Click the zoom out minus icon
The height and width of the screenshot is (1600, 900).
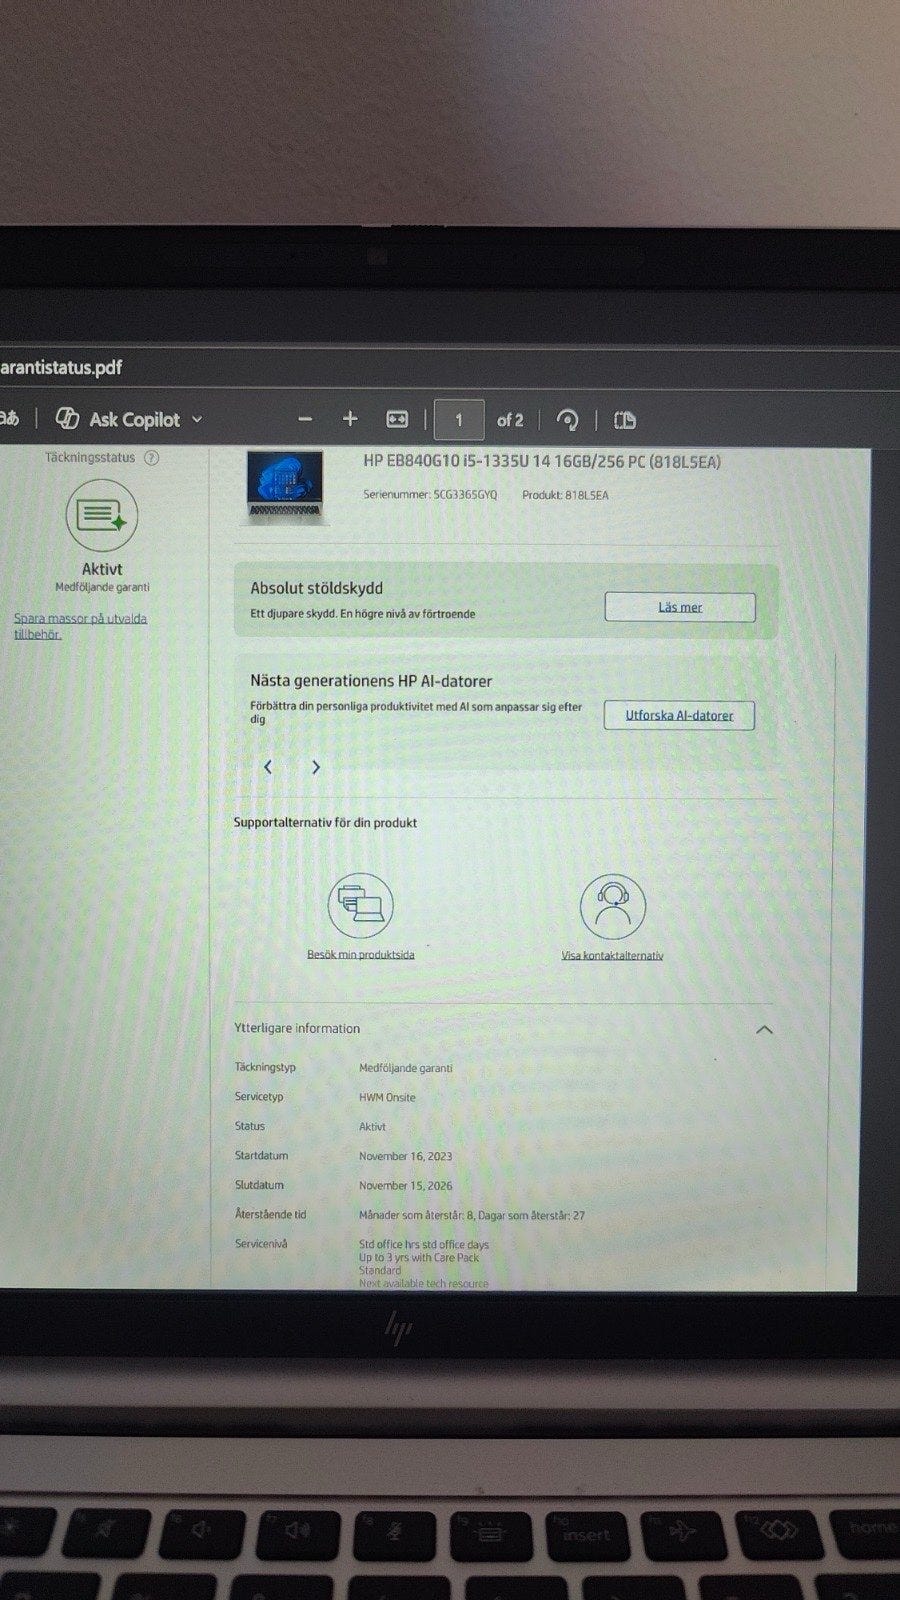[x=305, y=420]
